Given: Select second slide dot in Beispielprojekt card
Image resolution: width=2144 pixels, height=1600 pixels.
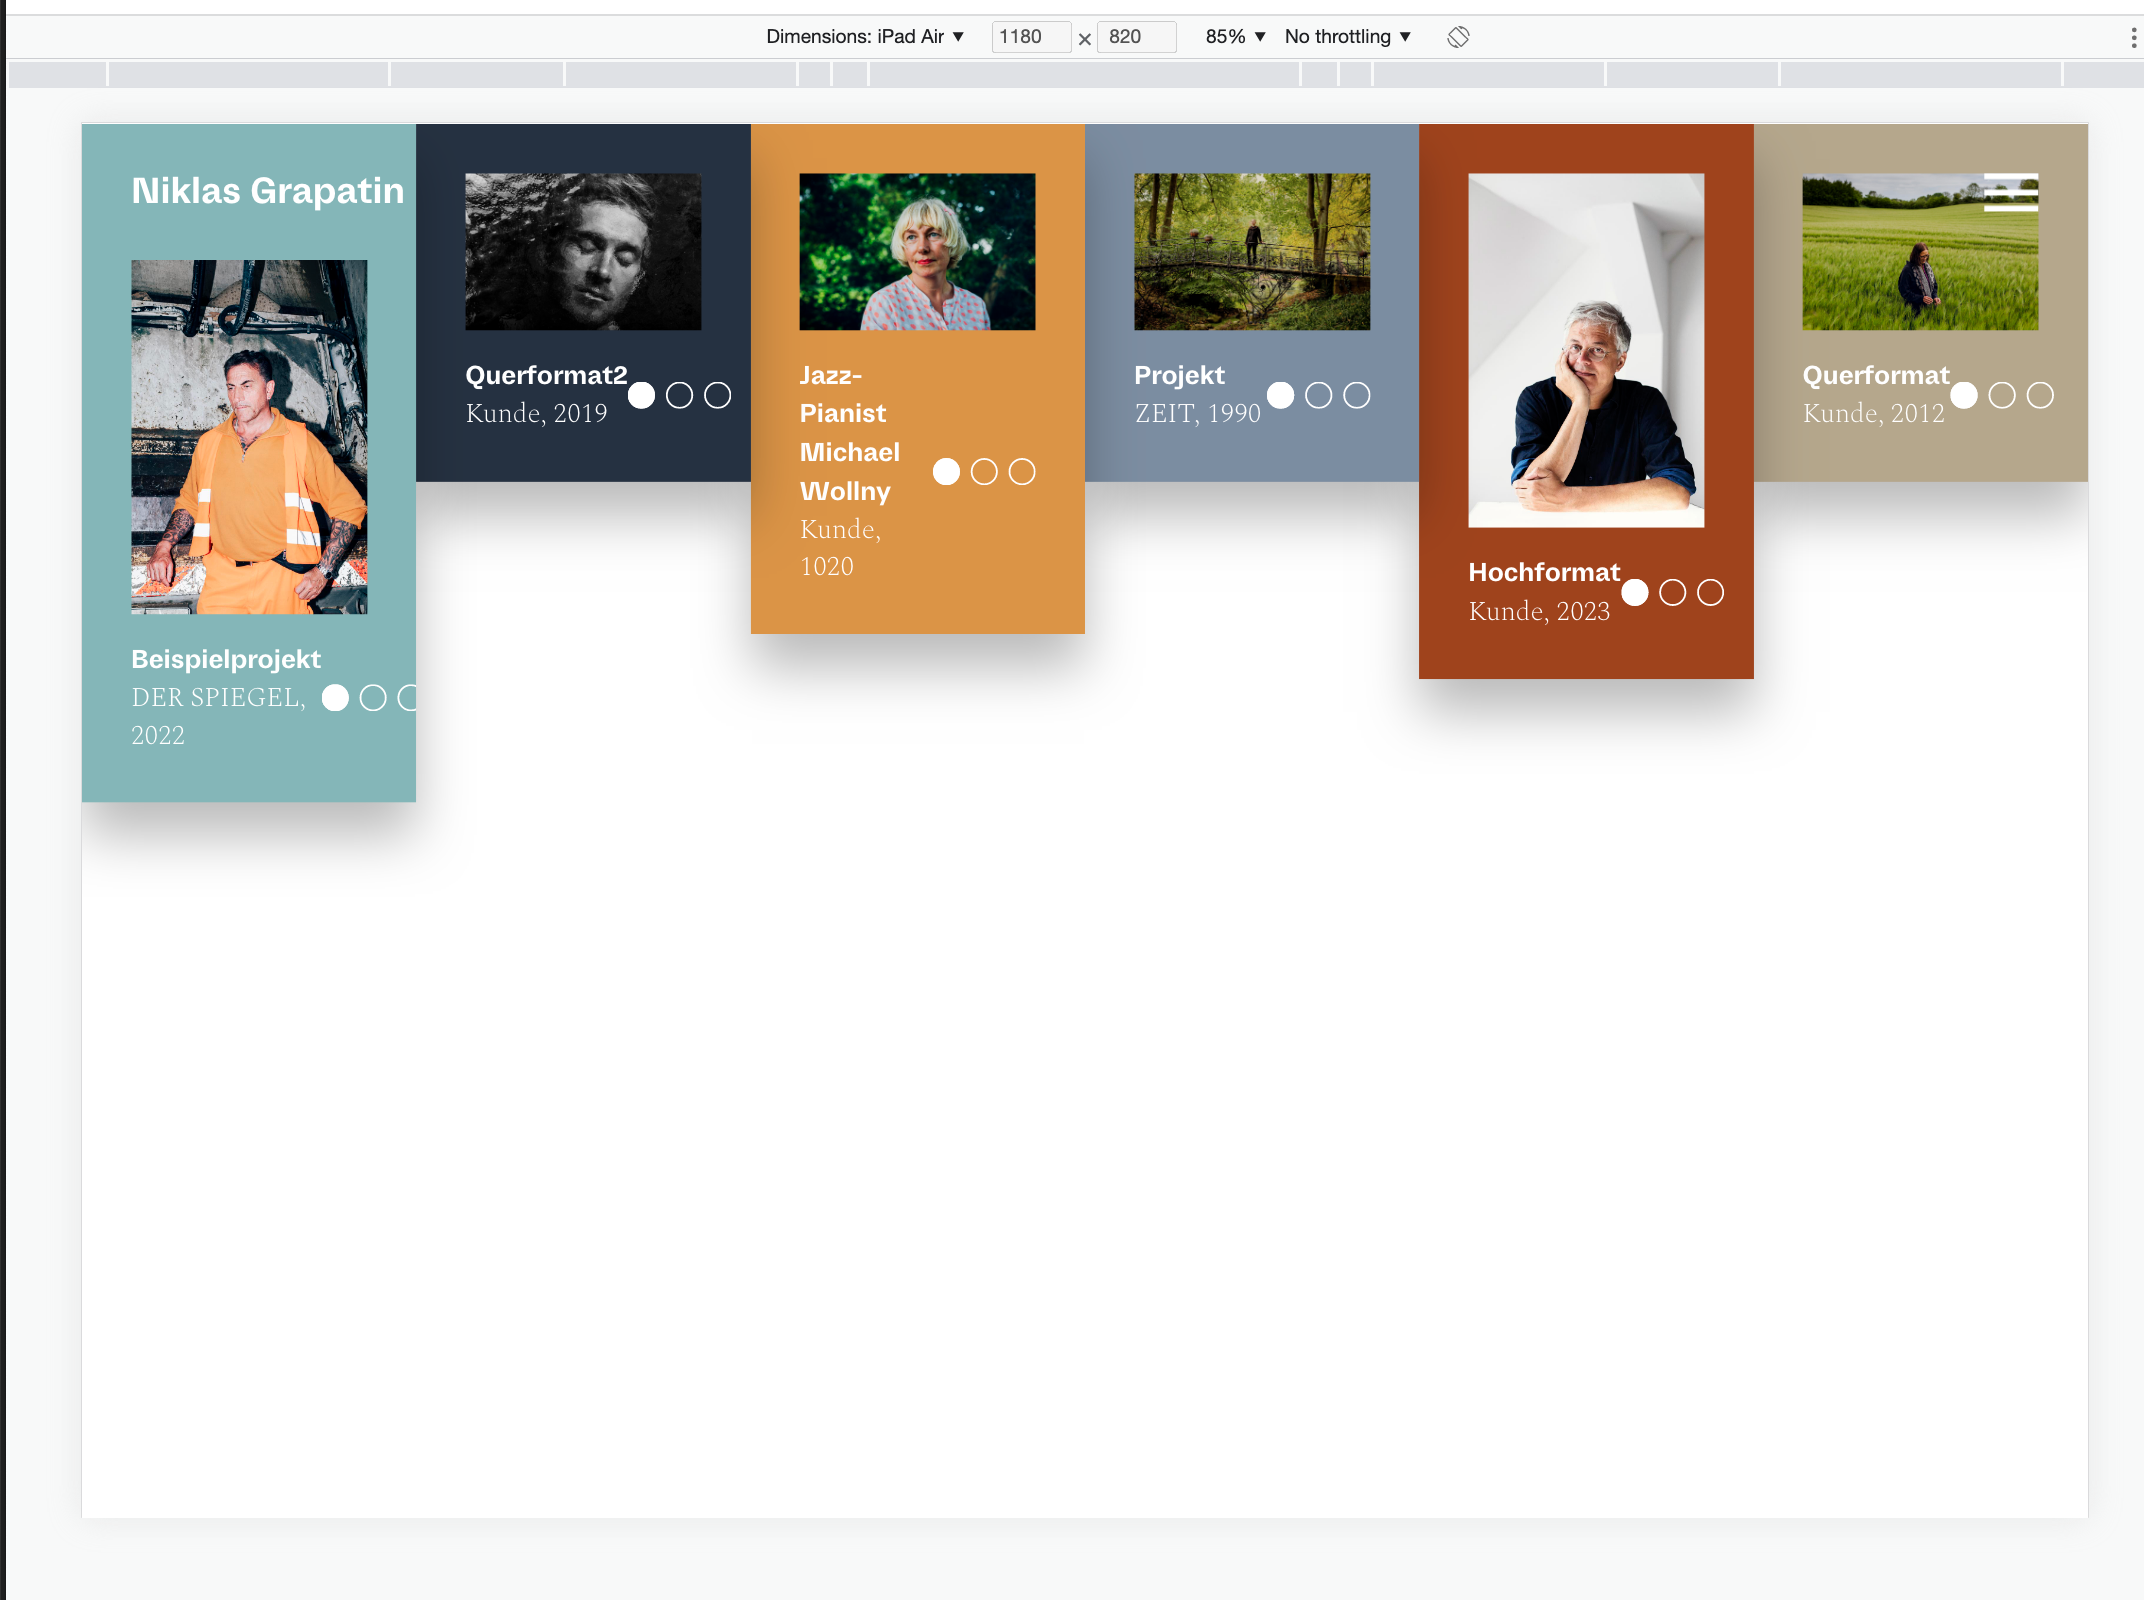Looking at the screenshot, I should coord(373,698).
